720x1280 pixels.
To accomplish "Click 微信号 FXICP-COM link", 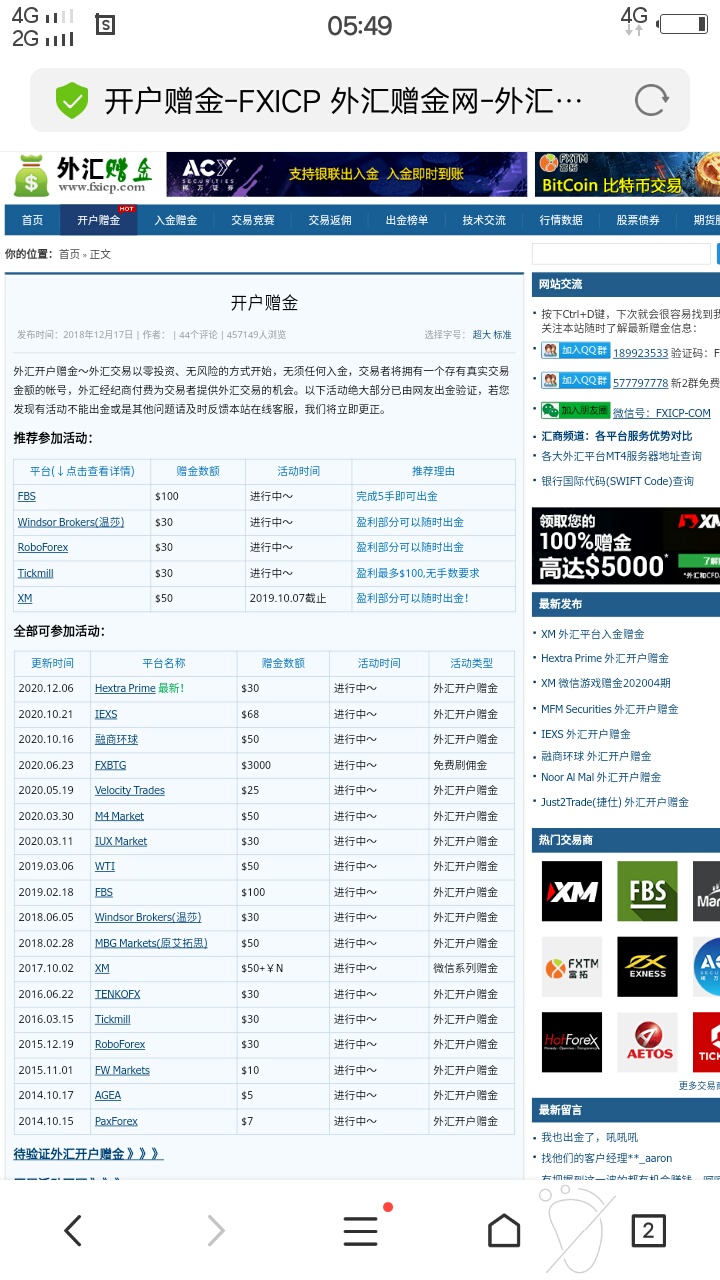I will 662,413.
